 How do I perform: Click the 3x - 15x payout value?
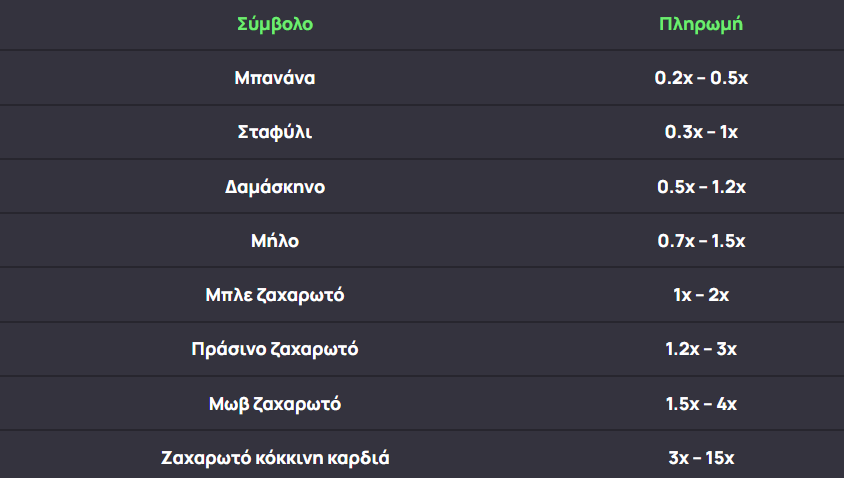pos(701,458)
